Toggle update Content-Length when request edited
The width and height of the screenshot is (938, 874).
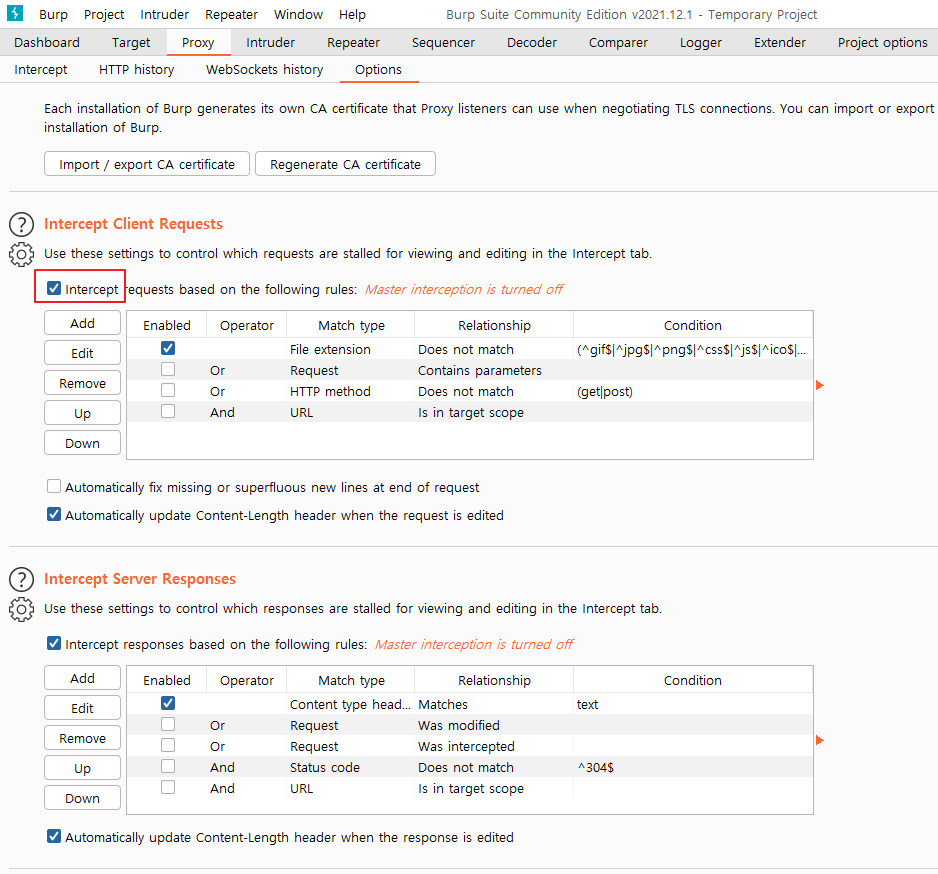click(54, 514)
